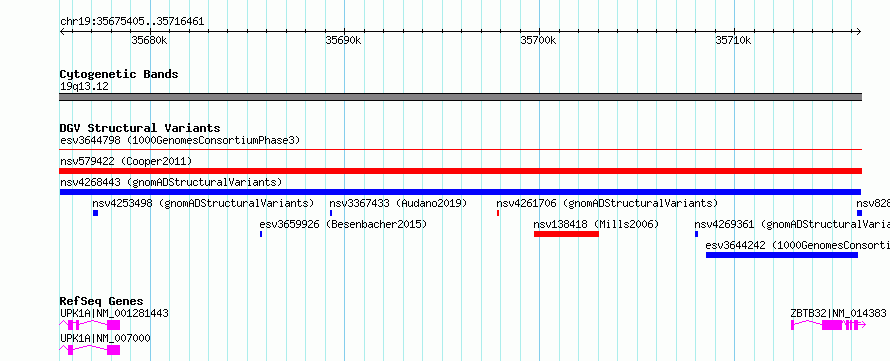This screenshot has width=890, height=361.
Task: Click the thin red esv3644798 variant line
Action: pos(460,150)
